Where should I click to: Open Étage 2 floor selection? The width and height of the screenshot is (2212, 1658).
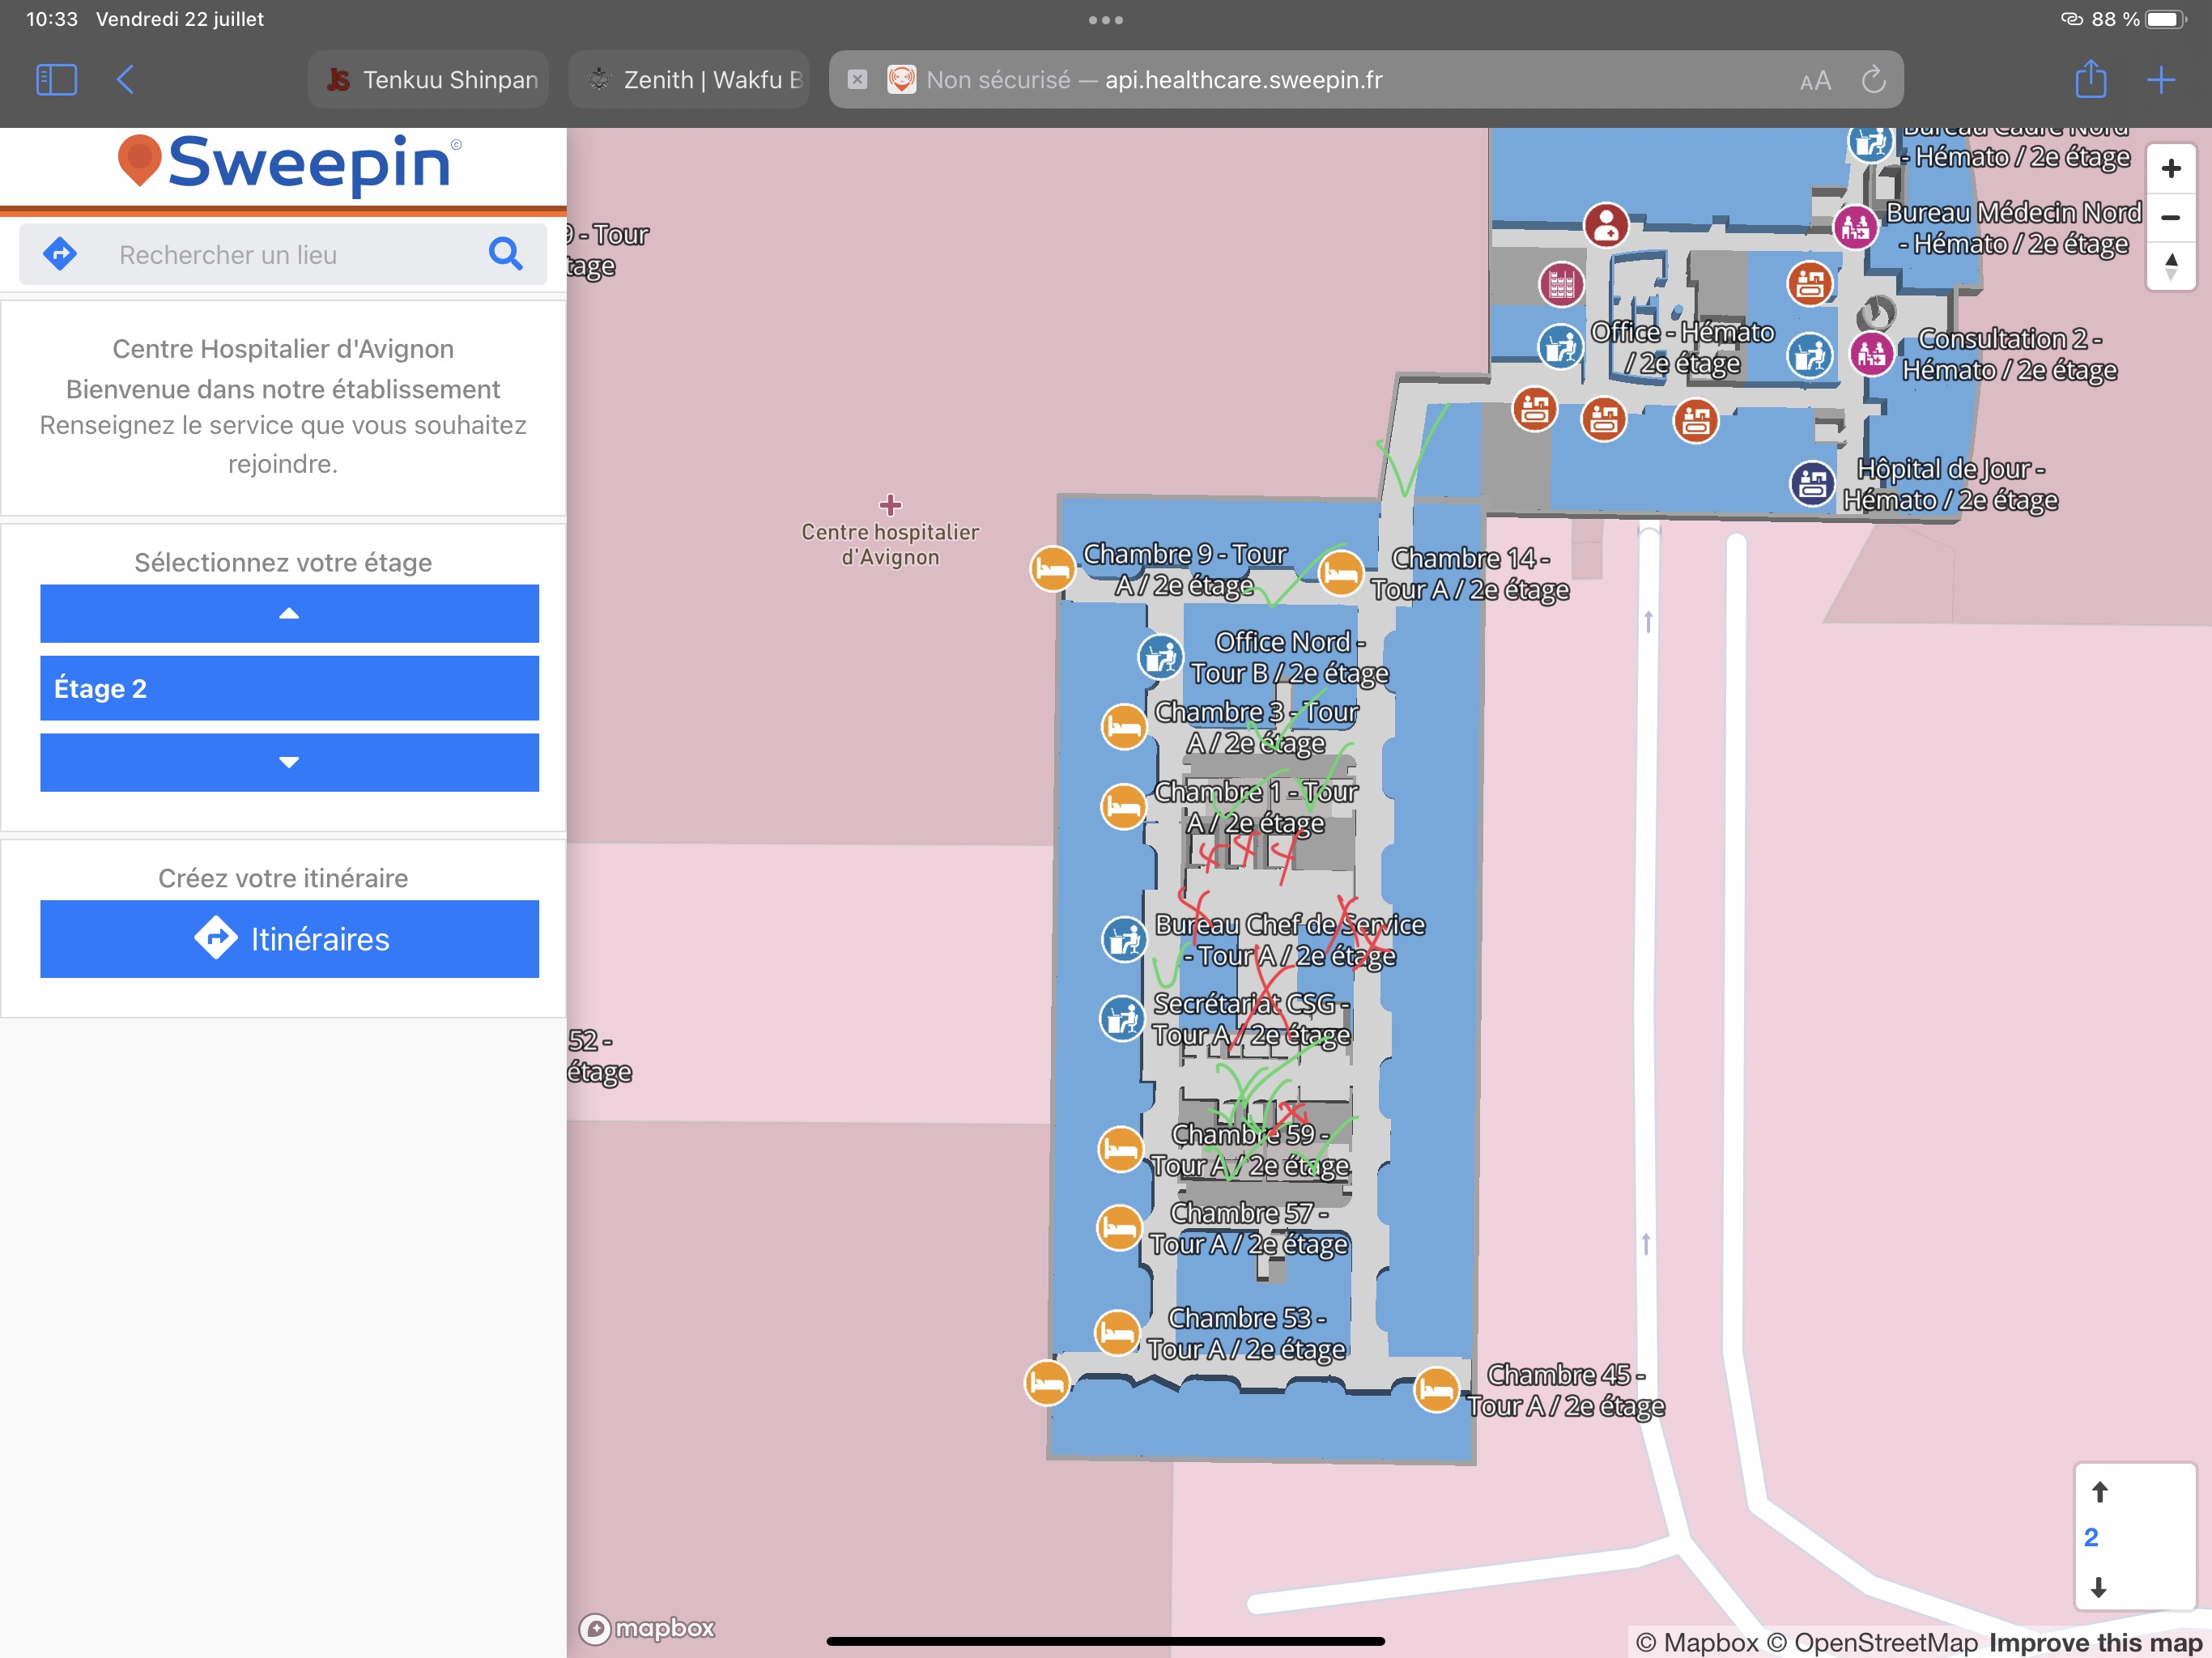(289, 688)
